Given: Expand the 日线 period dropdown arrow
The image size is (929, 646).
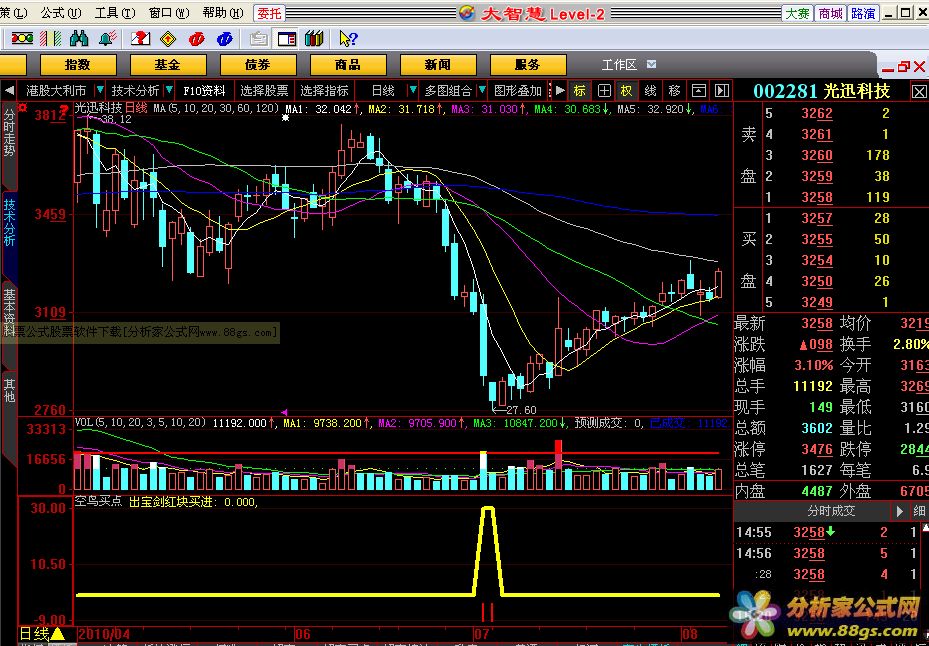Looking at the screenshot, I should pyautogui.click(x=413, y=91).
